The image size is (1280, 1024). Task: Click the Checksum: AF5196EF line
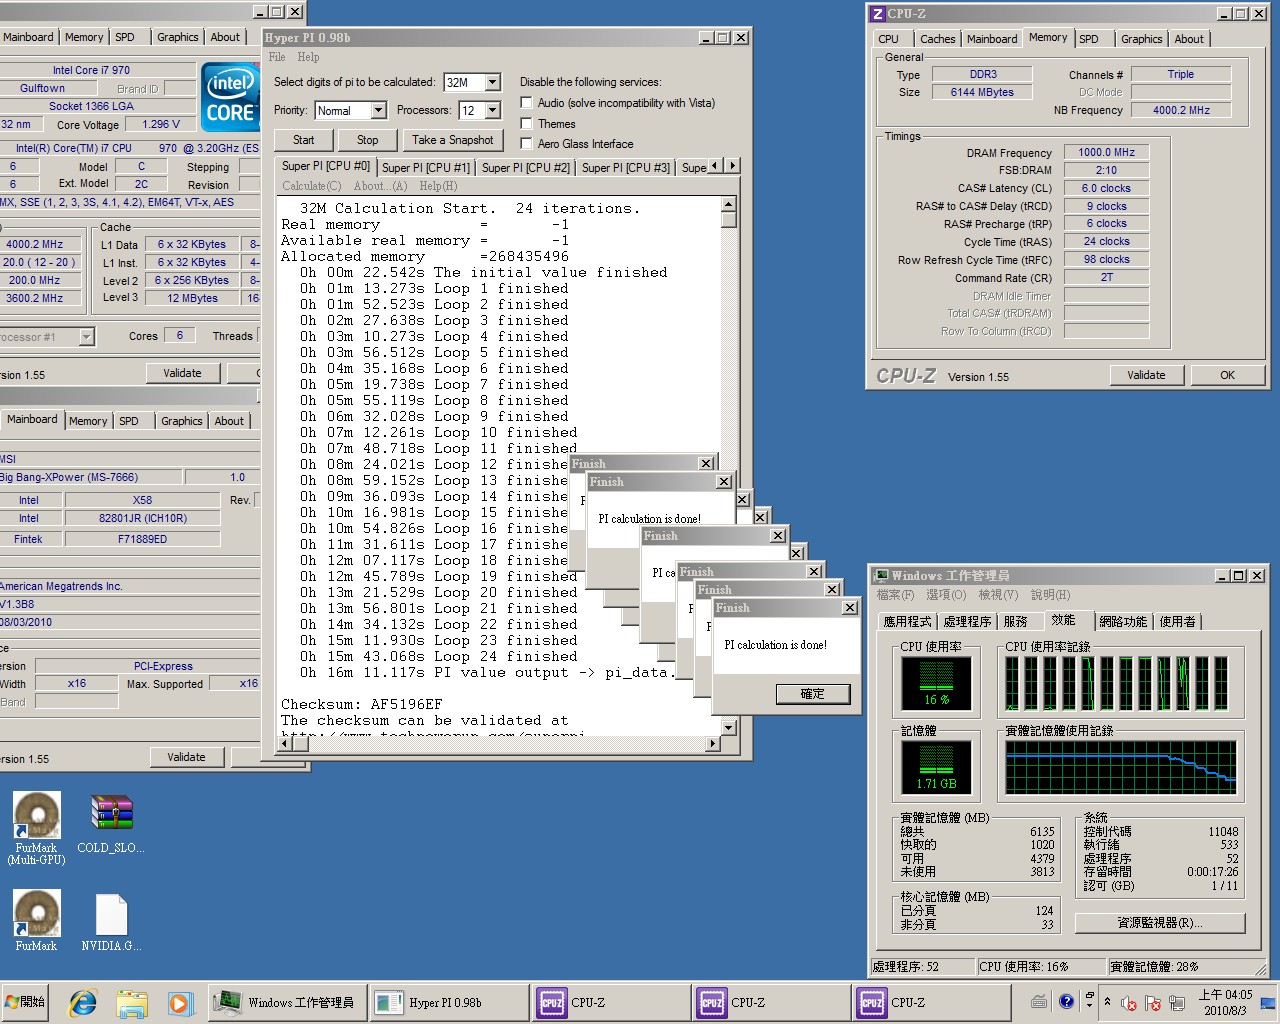[x=361, y=704]
